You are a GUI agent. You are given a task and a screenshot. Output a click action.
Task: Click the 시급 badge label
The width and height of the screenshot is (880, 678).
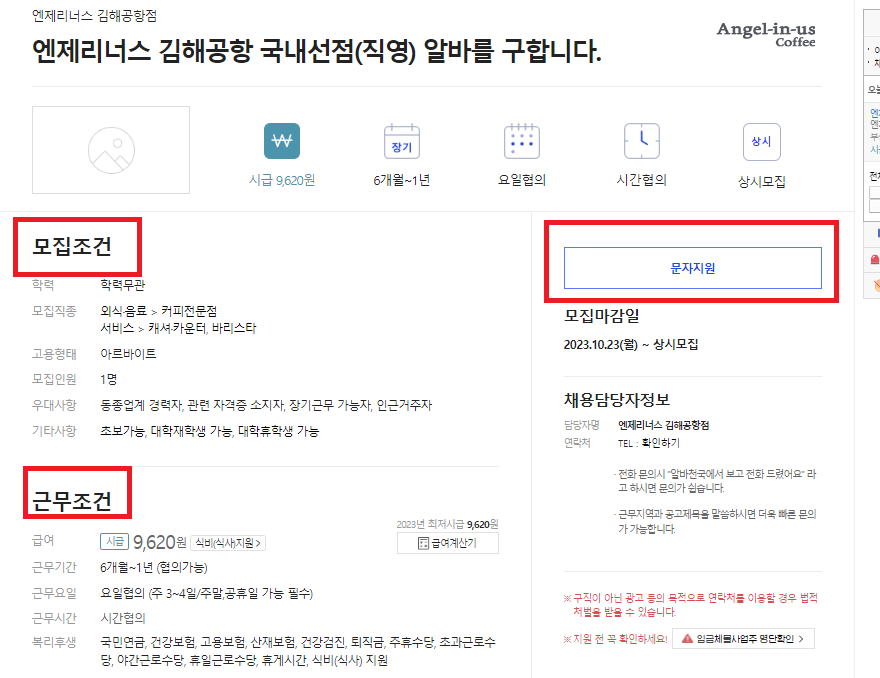coord(114,541)
